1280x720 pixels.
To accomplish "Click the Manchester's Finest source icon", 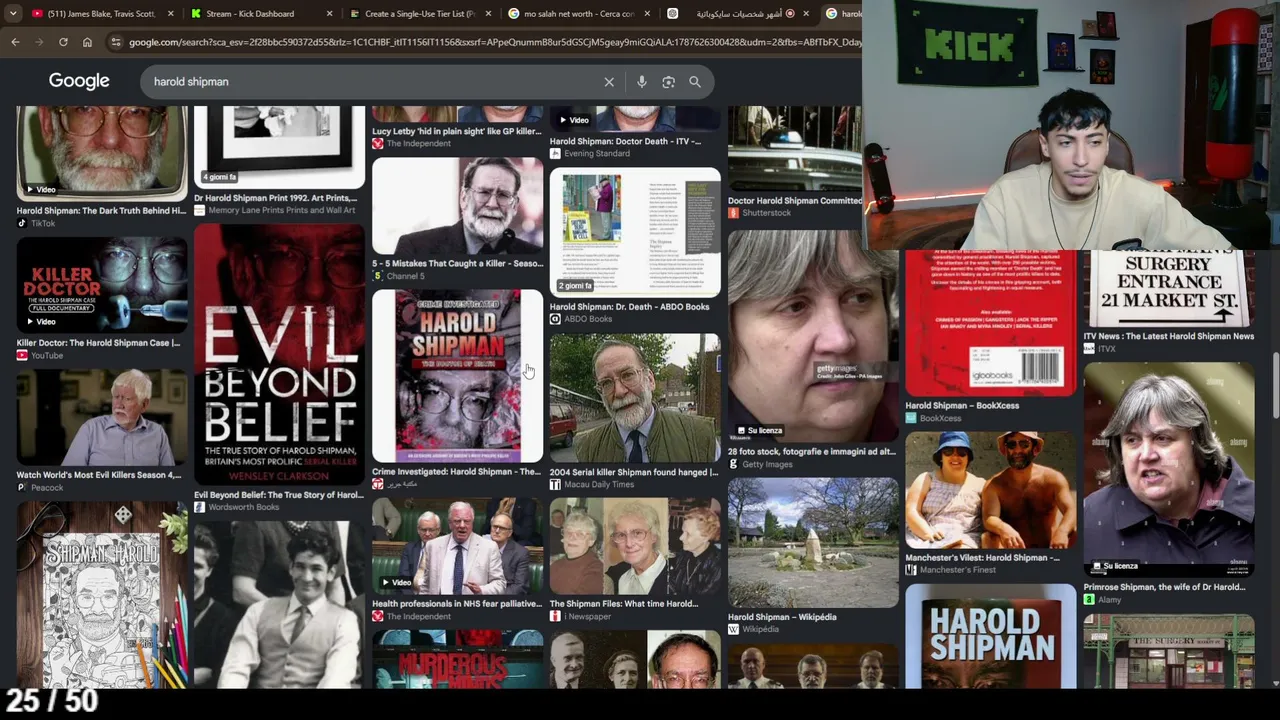I will coord(911,570).
